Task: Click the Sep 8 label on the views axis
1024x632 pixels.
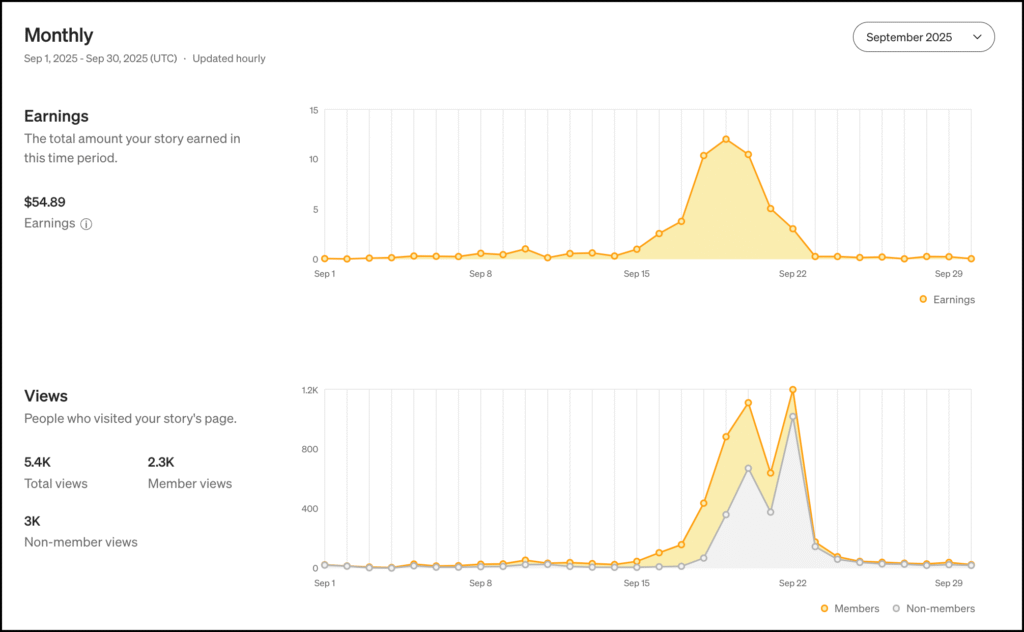Action: pos(480,582)
